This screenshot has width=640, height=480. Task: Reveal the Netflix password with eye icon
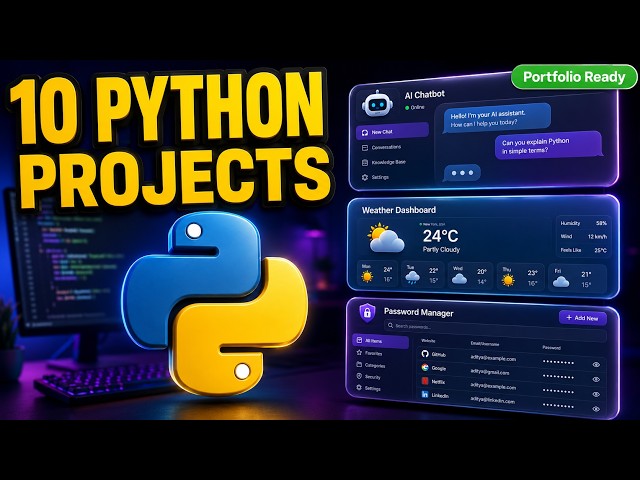(596, 394)
